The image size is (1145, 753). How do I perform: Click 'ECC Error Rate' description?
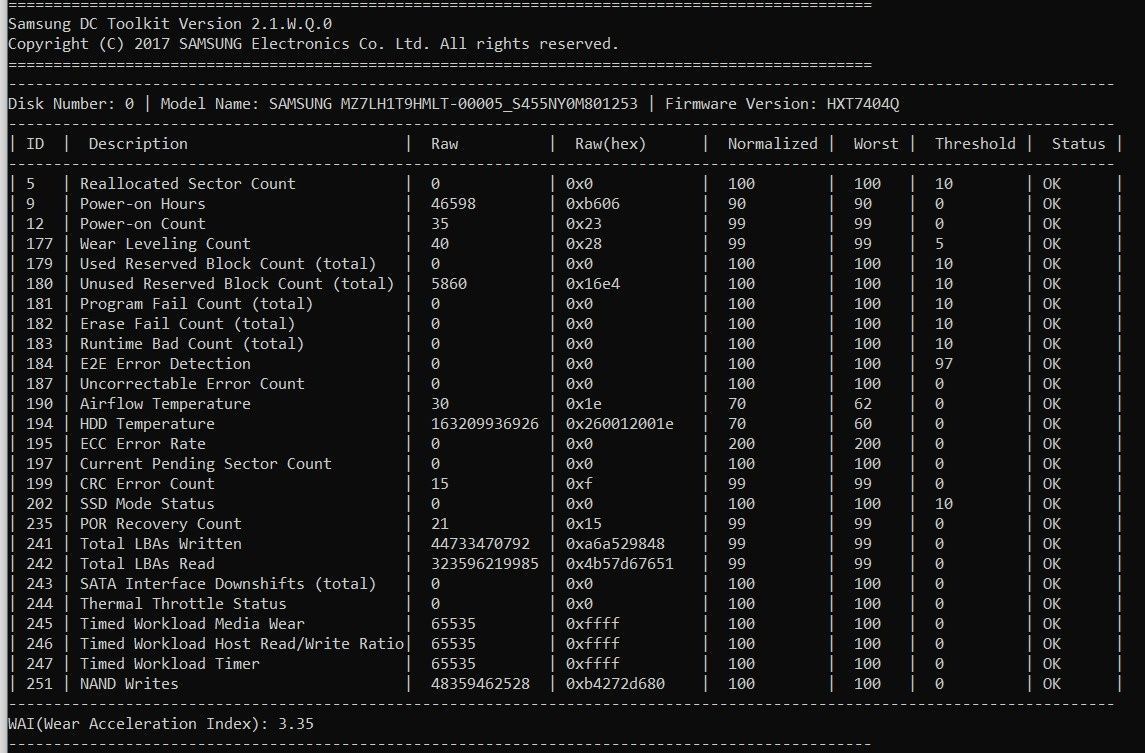[x=142, y=444]
